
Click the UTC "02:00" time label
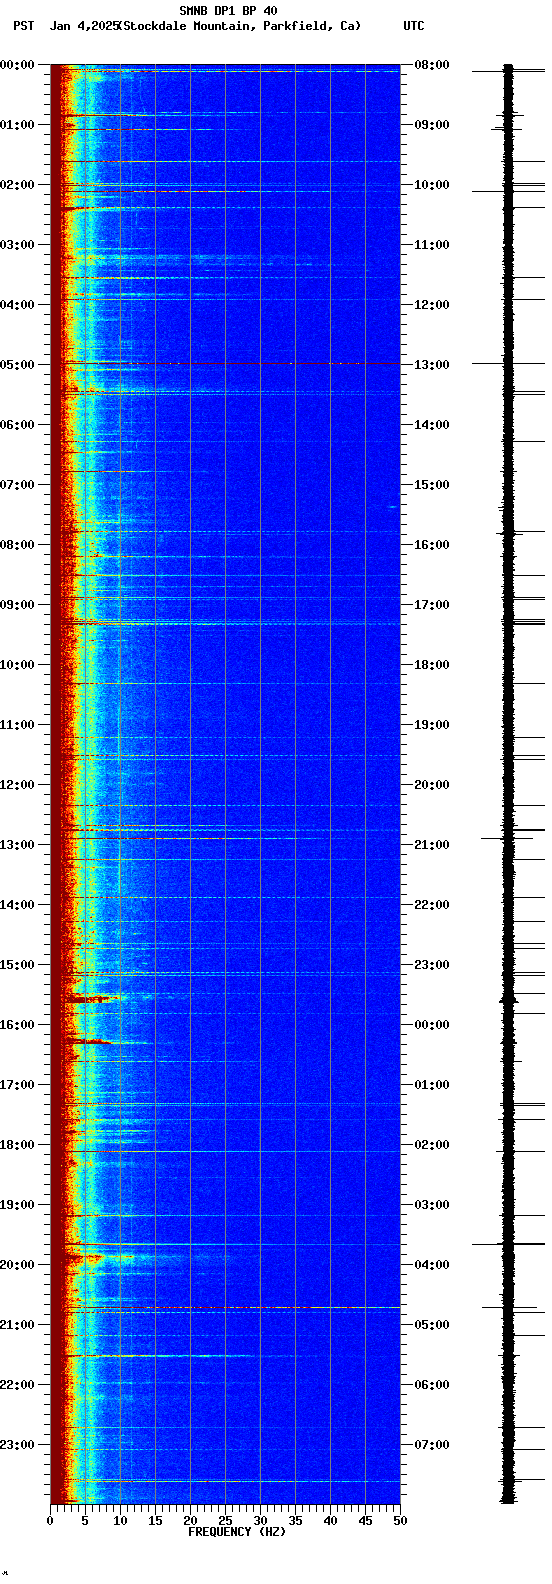(x=432, y=1145)
